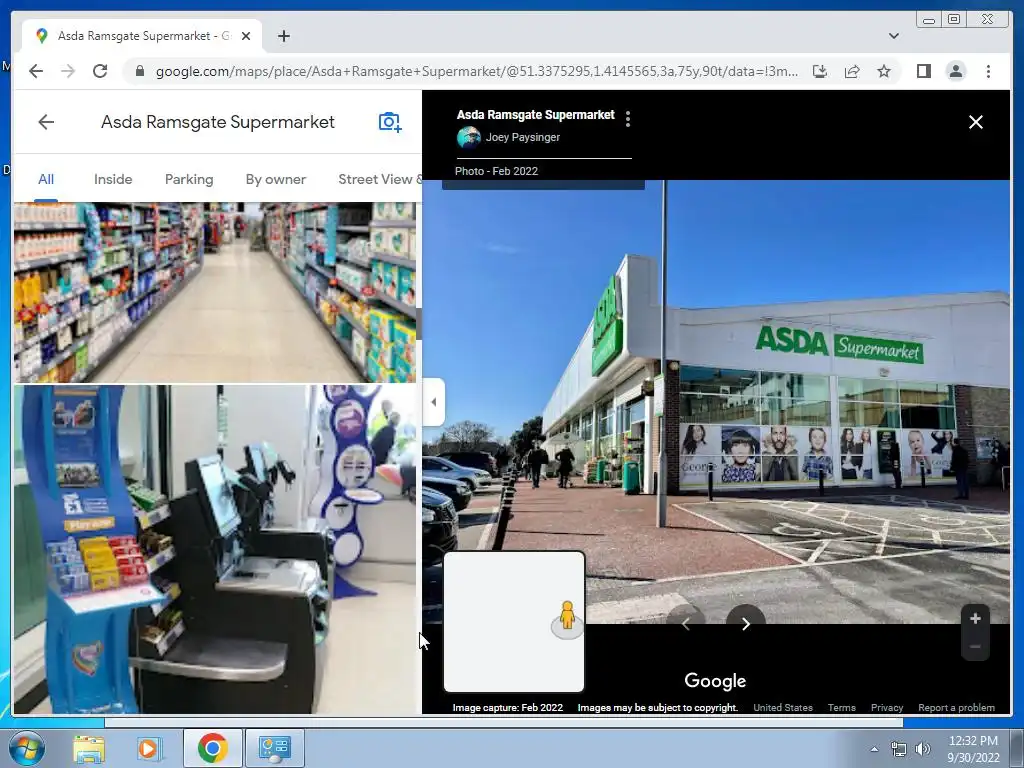
Task: Open the Terms link
Action: pos(841,707)
